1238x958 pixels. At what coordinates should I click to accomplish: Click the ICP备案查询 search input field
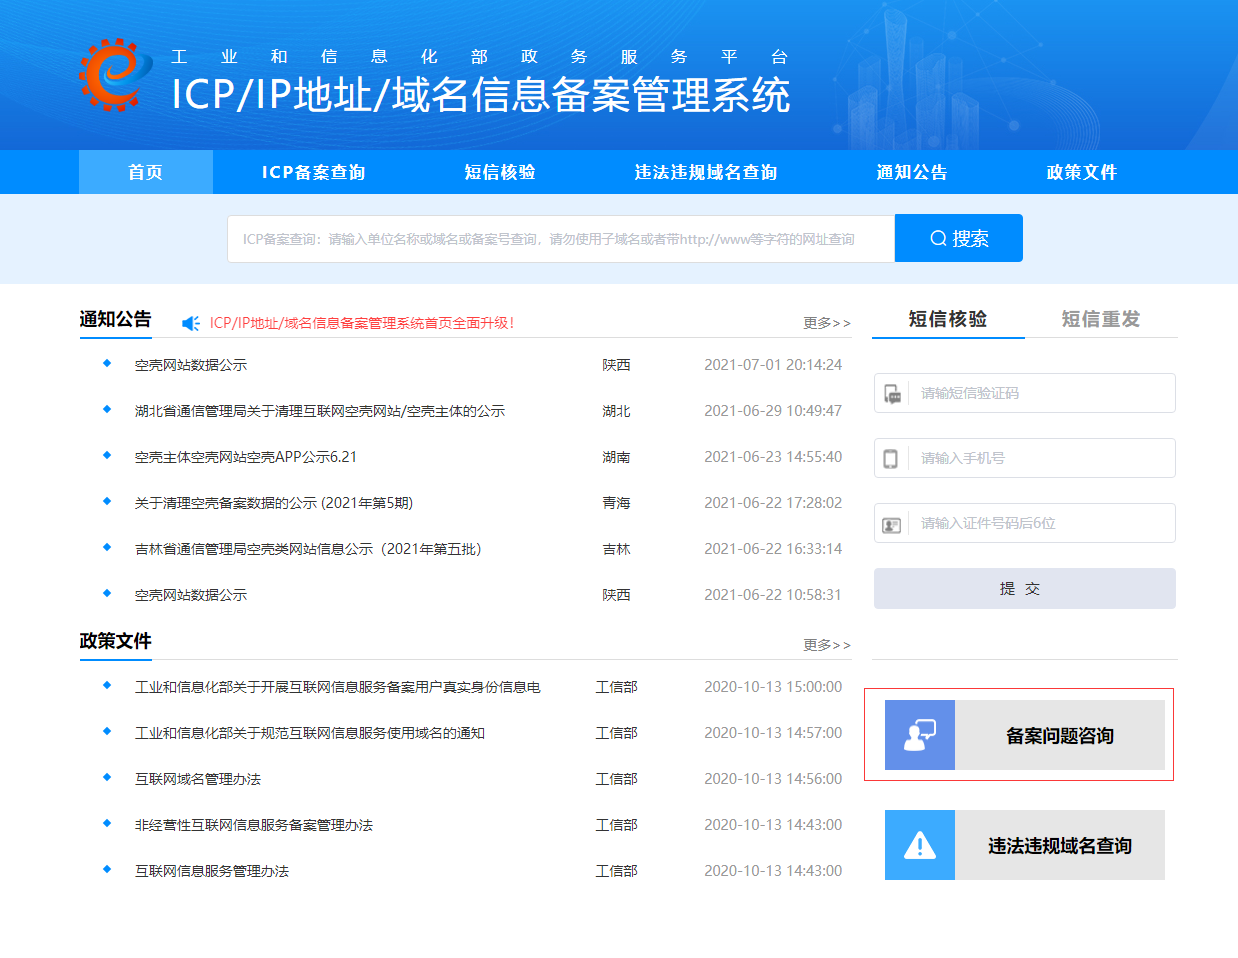pos(560,238)
